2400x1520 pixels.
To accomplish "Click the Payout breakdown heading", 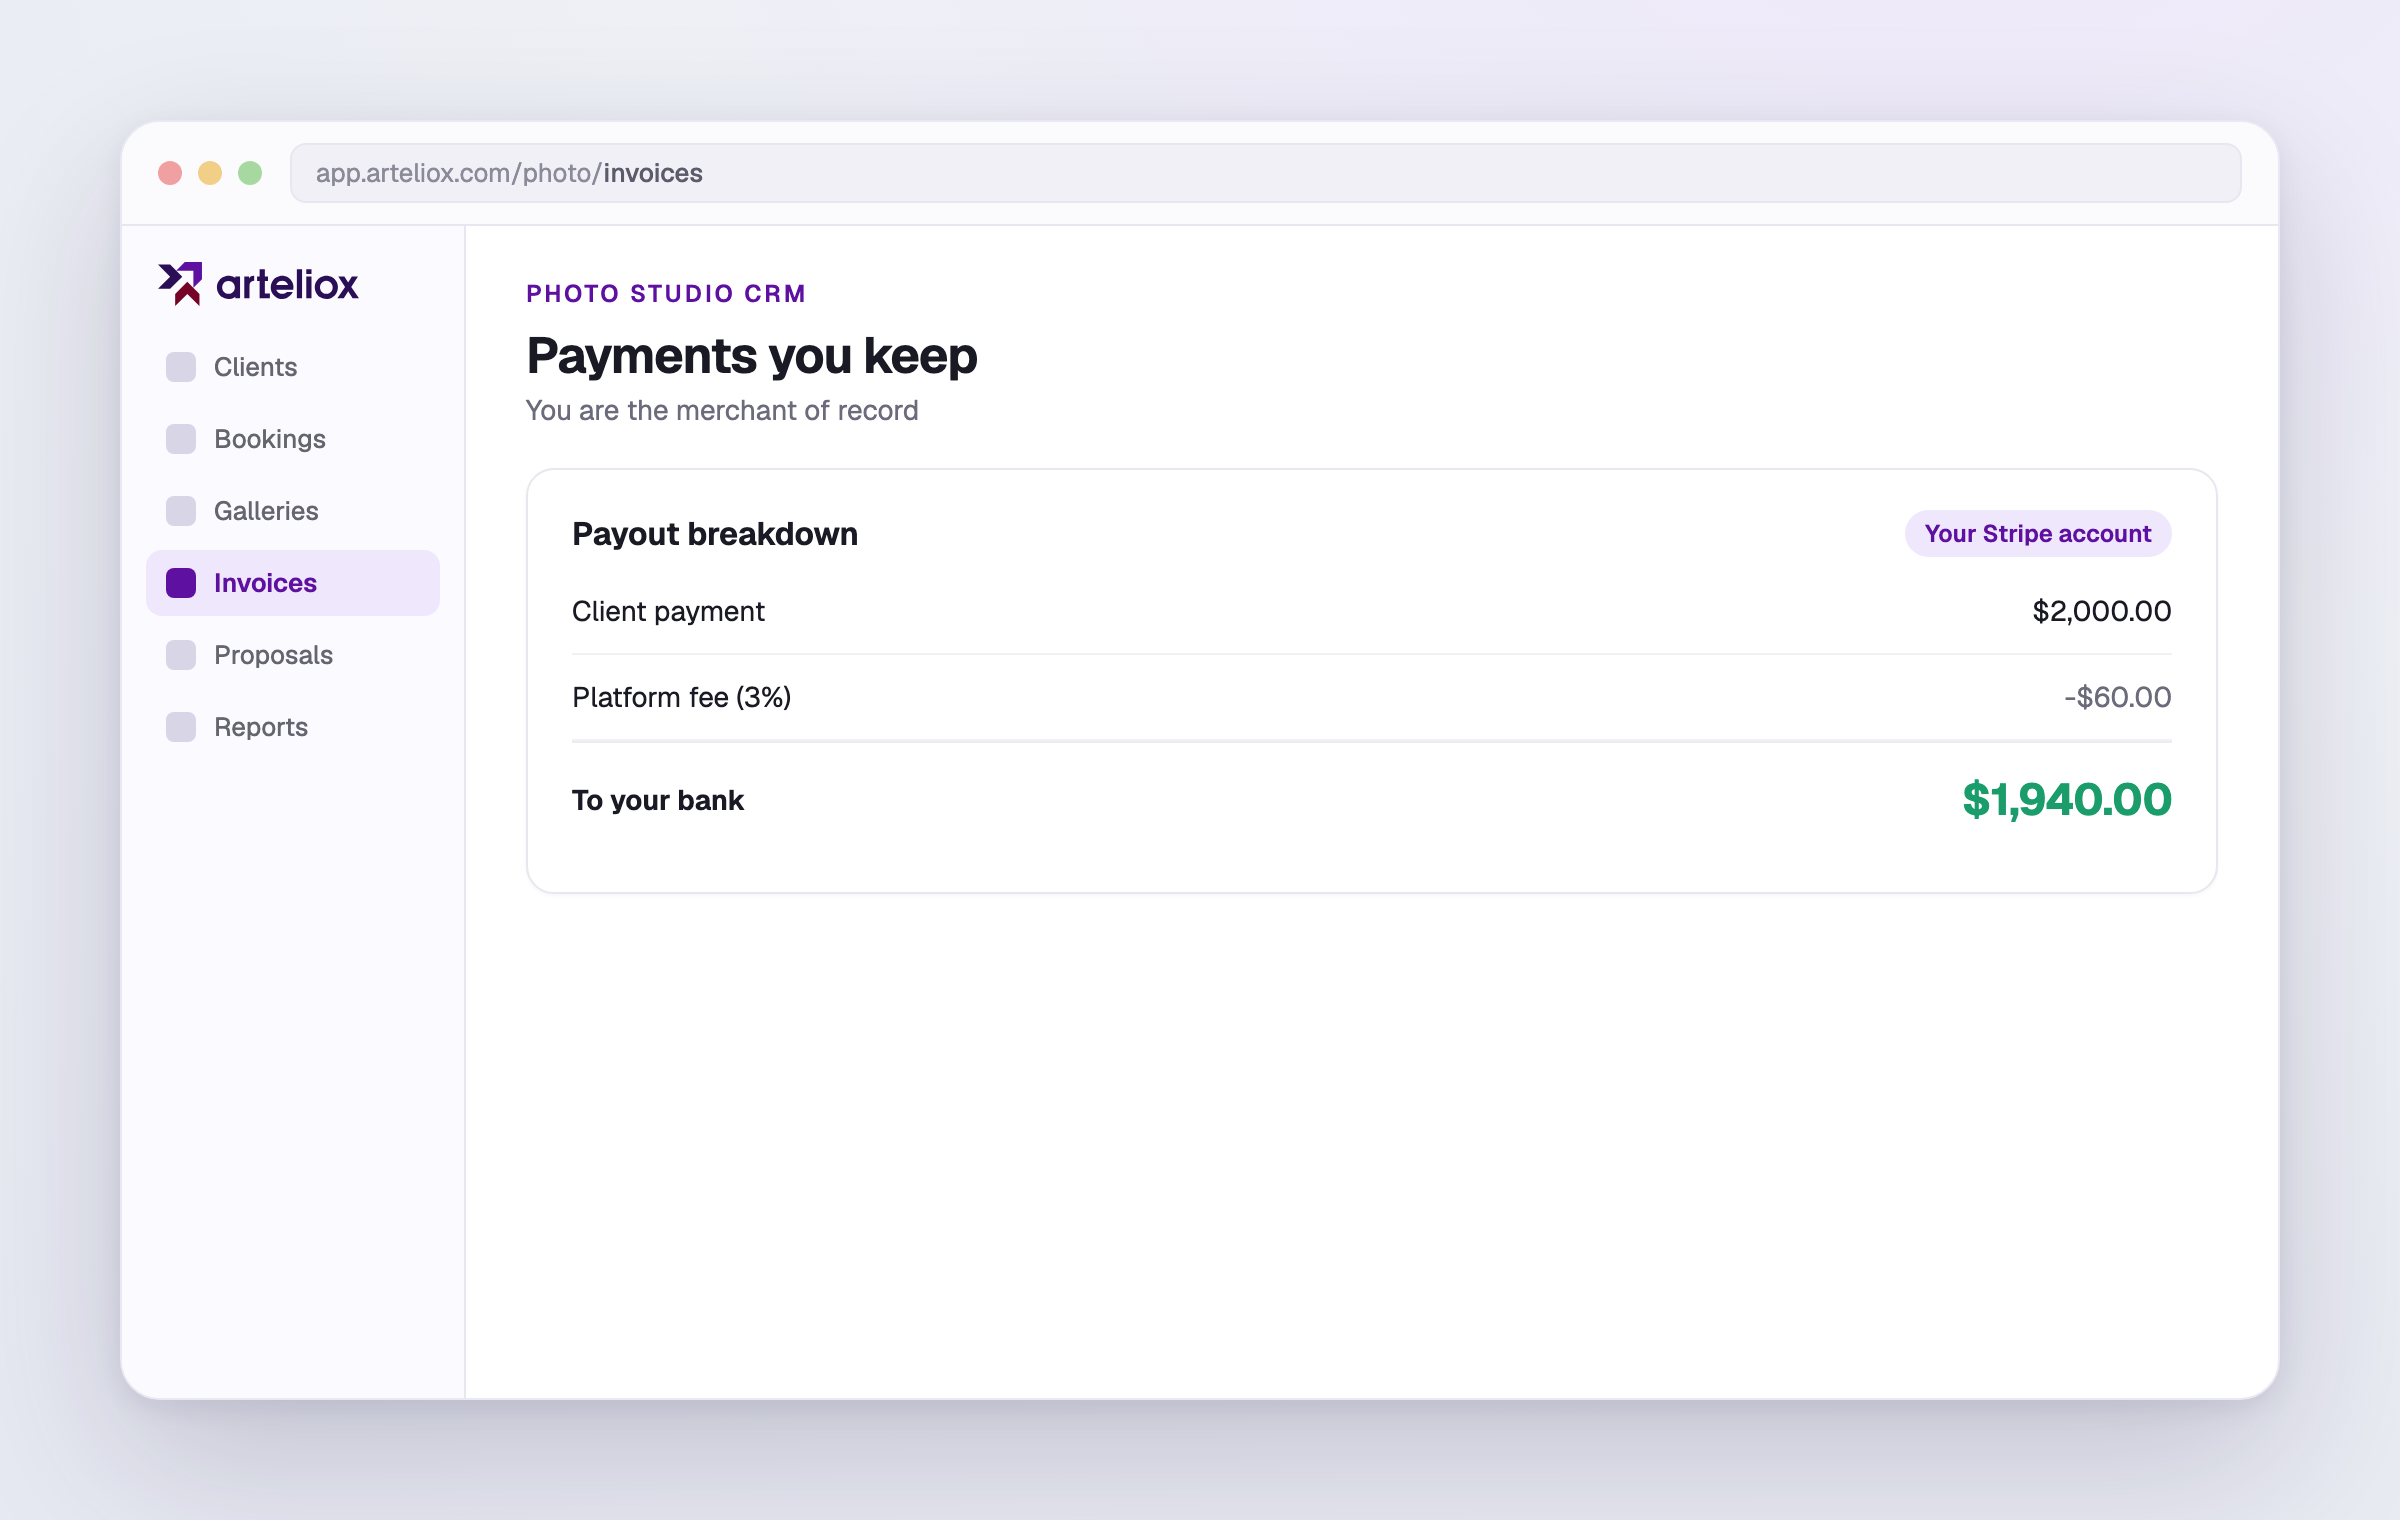I will tap(715, 534).
